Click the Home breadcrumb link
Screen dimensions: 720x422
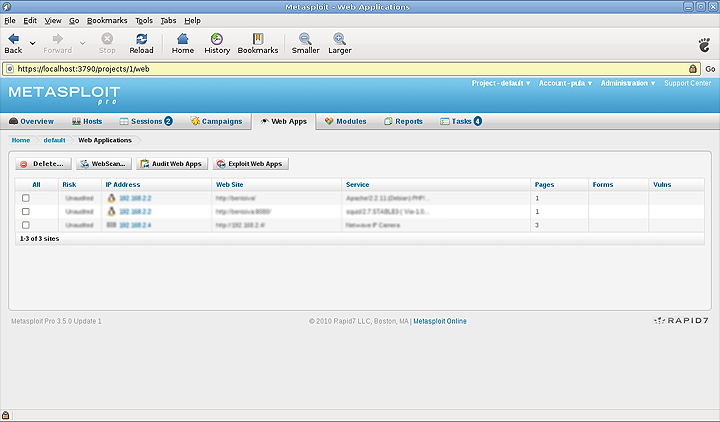click(21, 140)
